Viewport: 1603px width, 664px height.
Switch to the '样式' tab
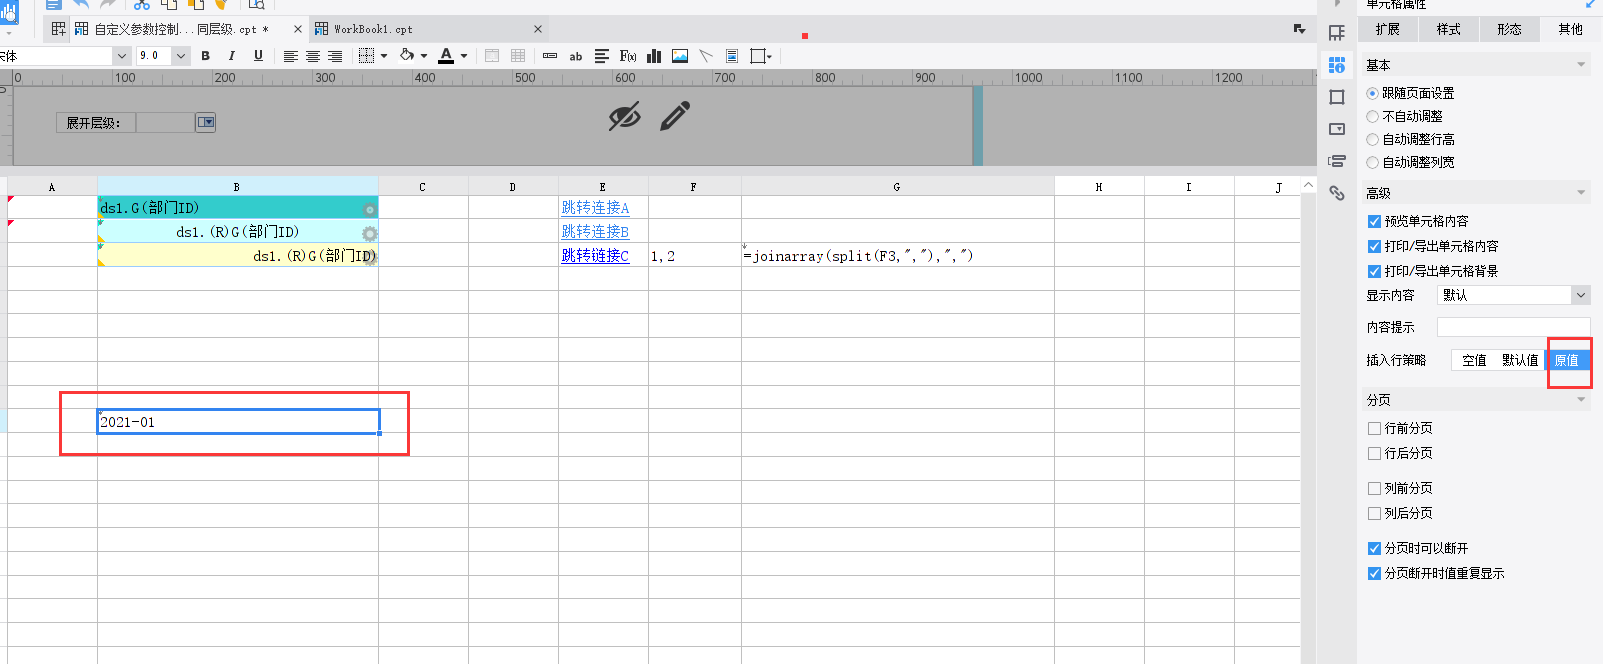1449,29
